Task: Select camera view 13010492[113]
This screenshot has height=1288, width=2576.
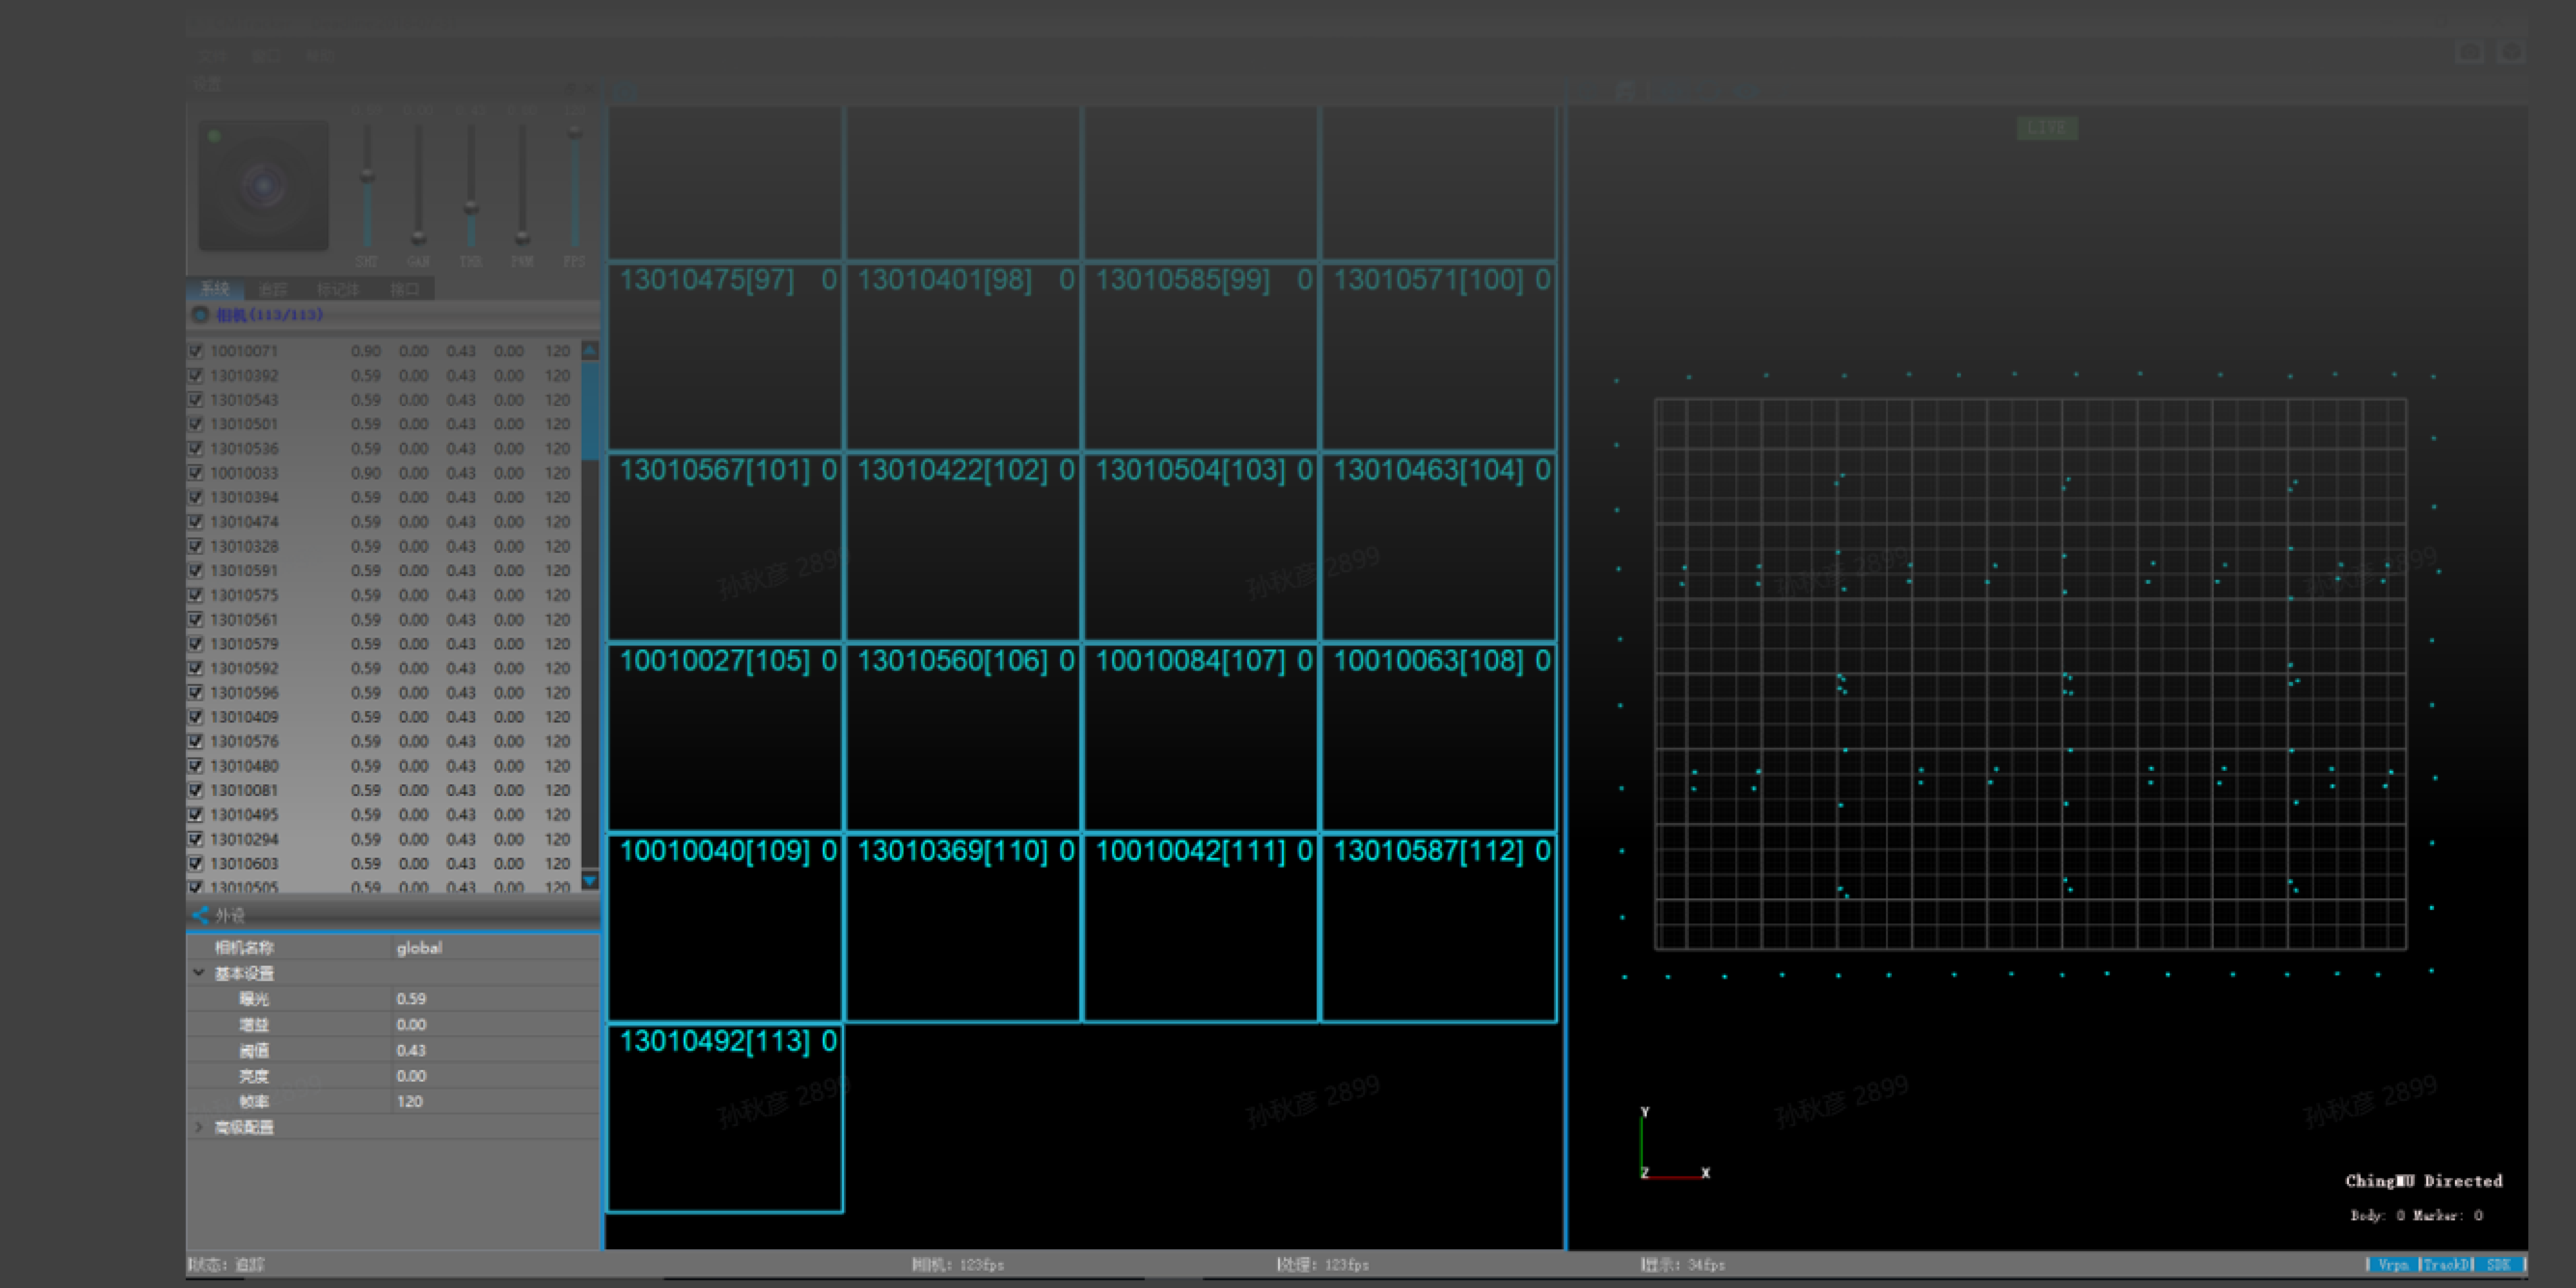Action: 725,1118
